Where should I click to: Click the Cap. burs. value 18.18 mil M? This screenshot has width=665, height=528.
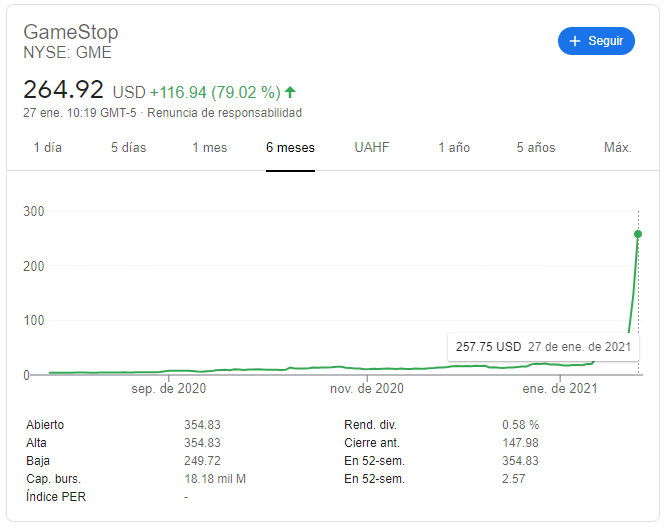208,479
